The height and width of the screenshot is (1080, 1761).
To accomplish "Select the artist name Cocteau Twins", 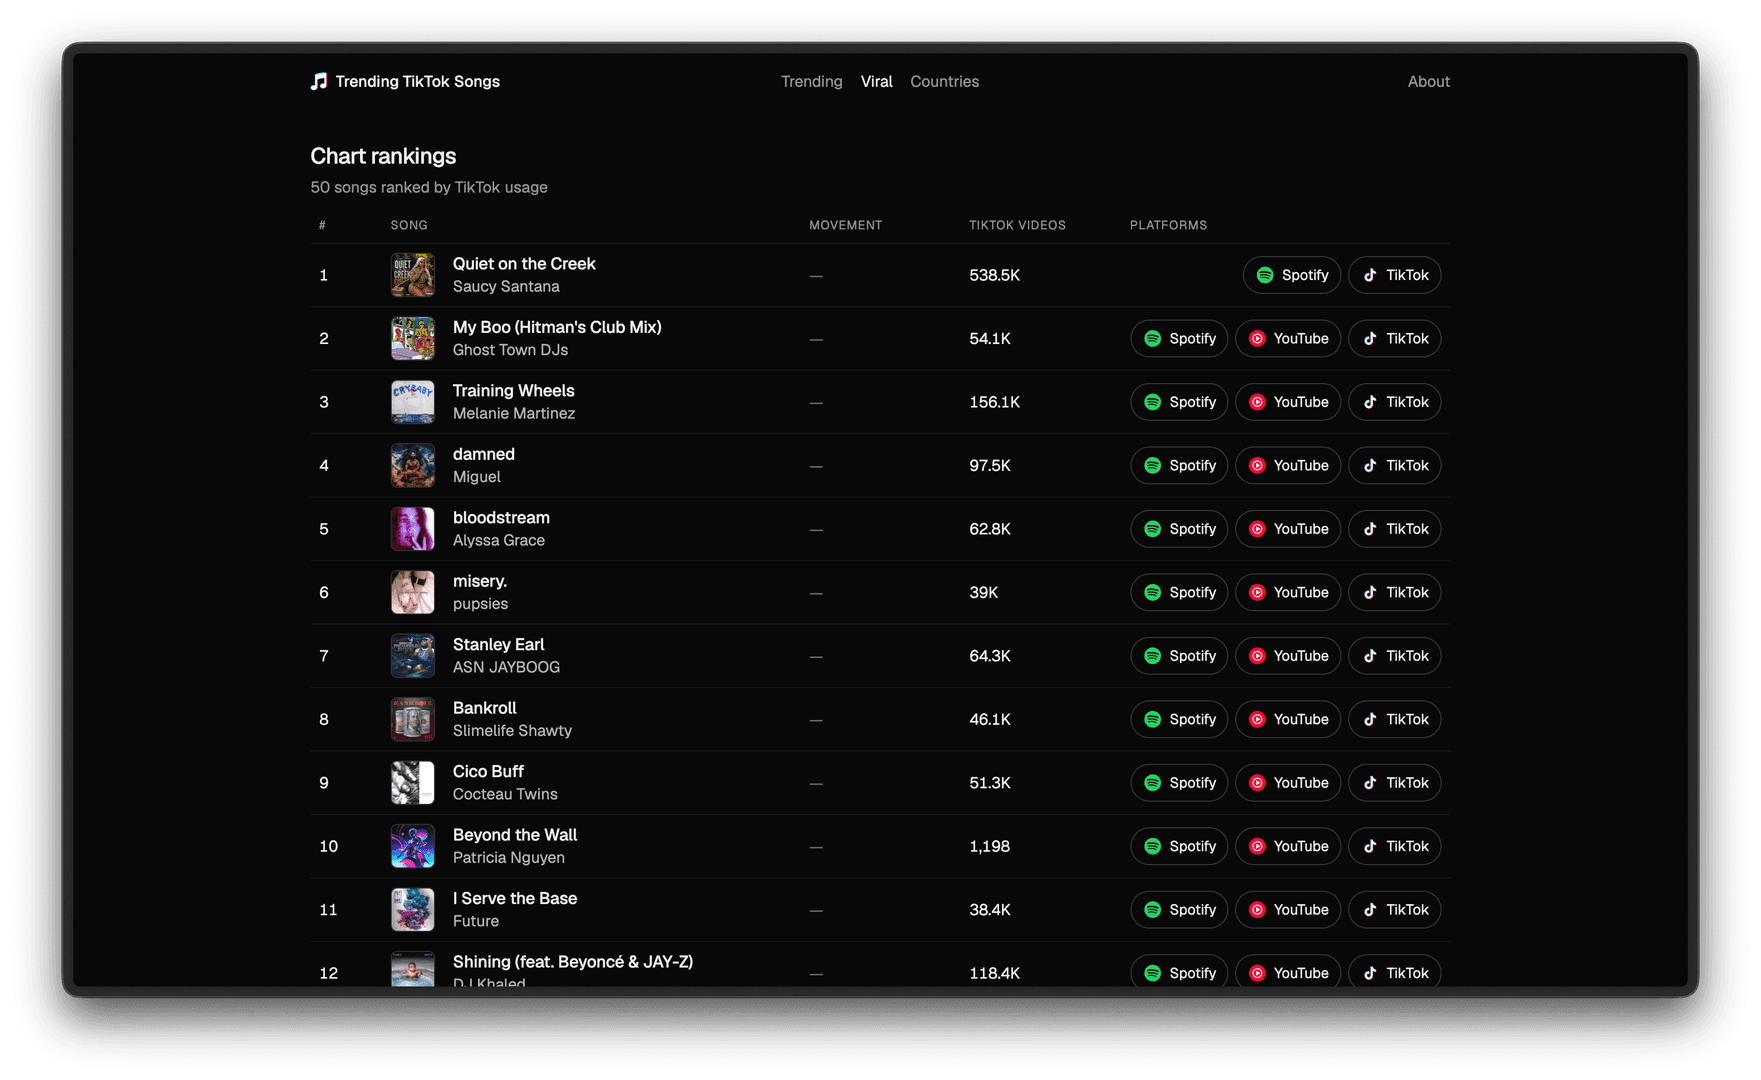I will 505,795.
